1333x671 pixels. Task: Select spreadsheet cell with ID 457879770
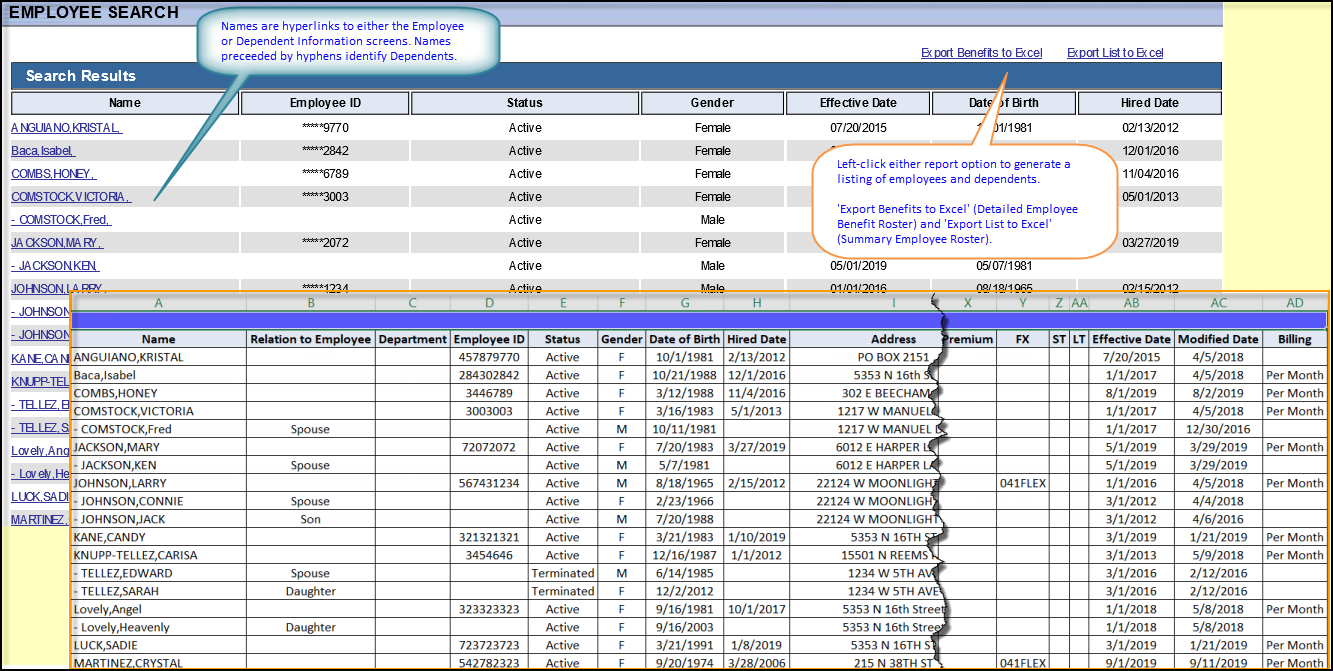pos(489,357)
